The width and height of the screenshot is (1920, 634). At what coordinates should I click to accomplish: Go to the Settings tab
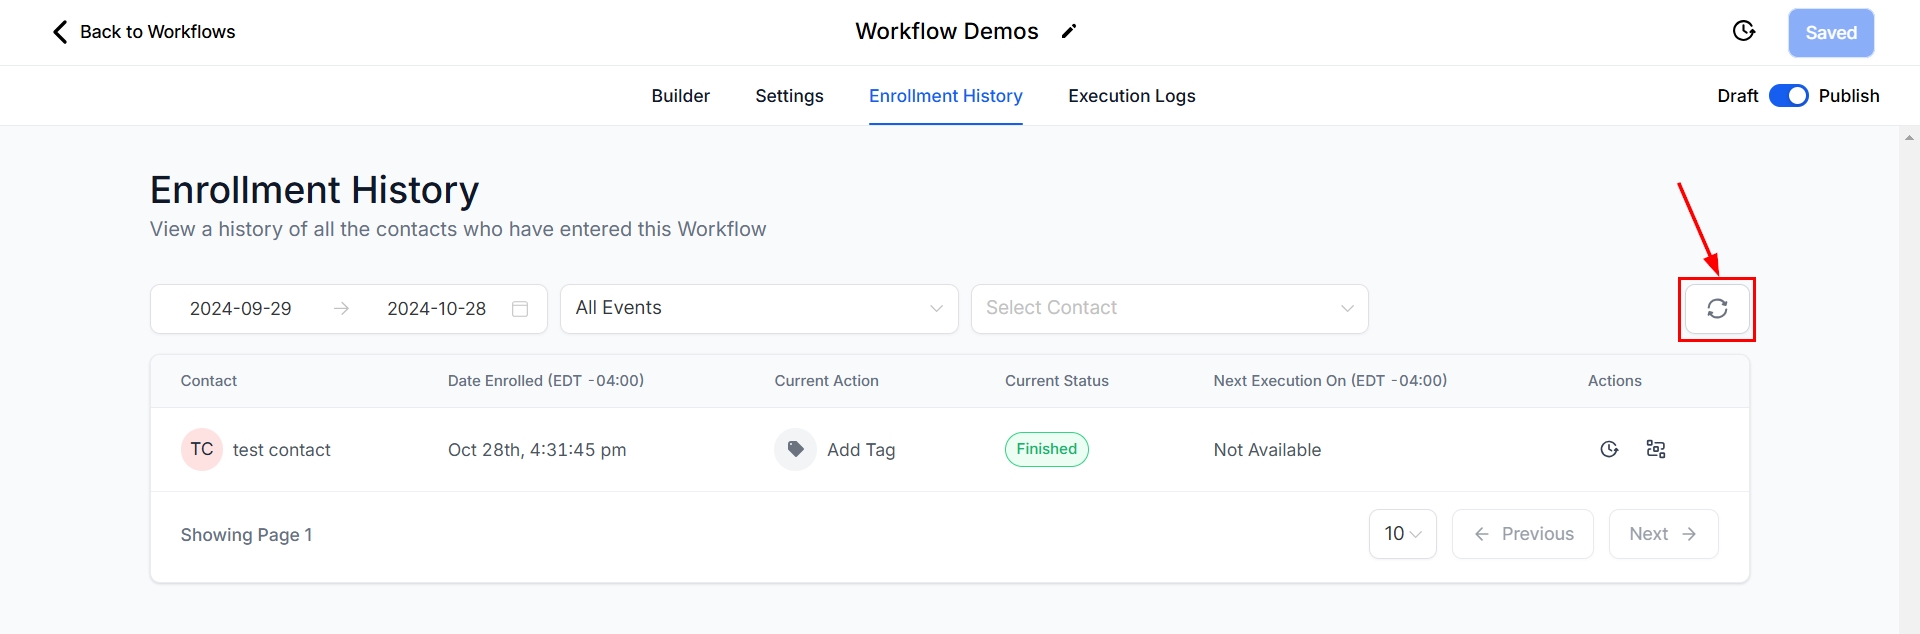789,96
